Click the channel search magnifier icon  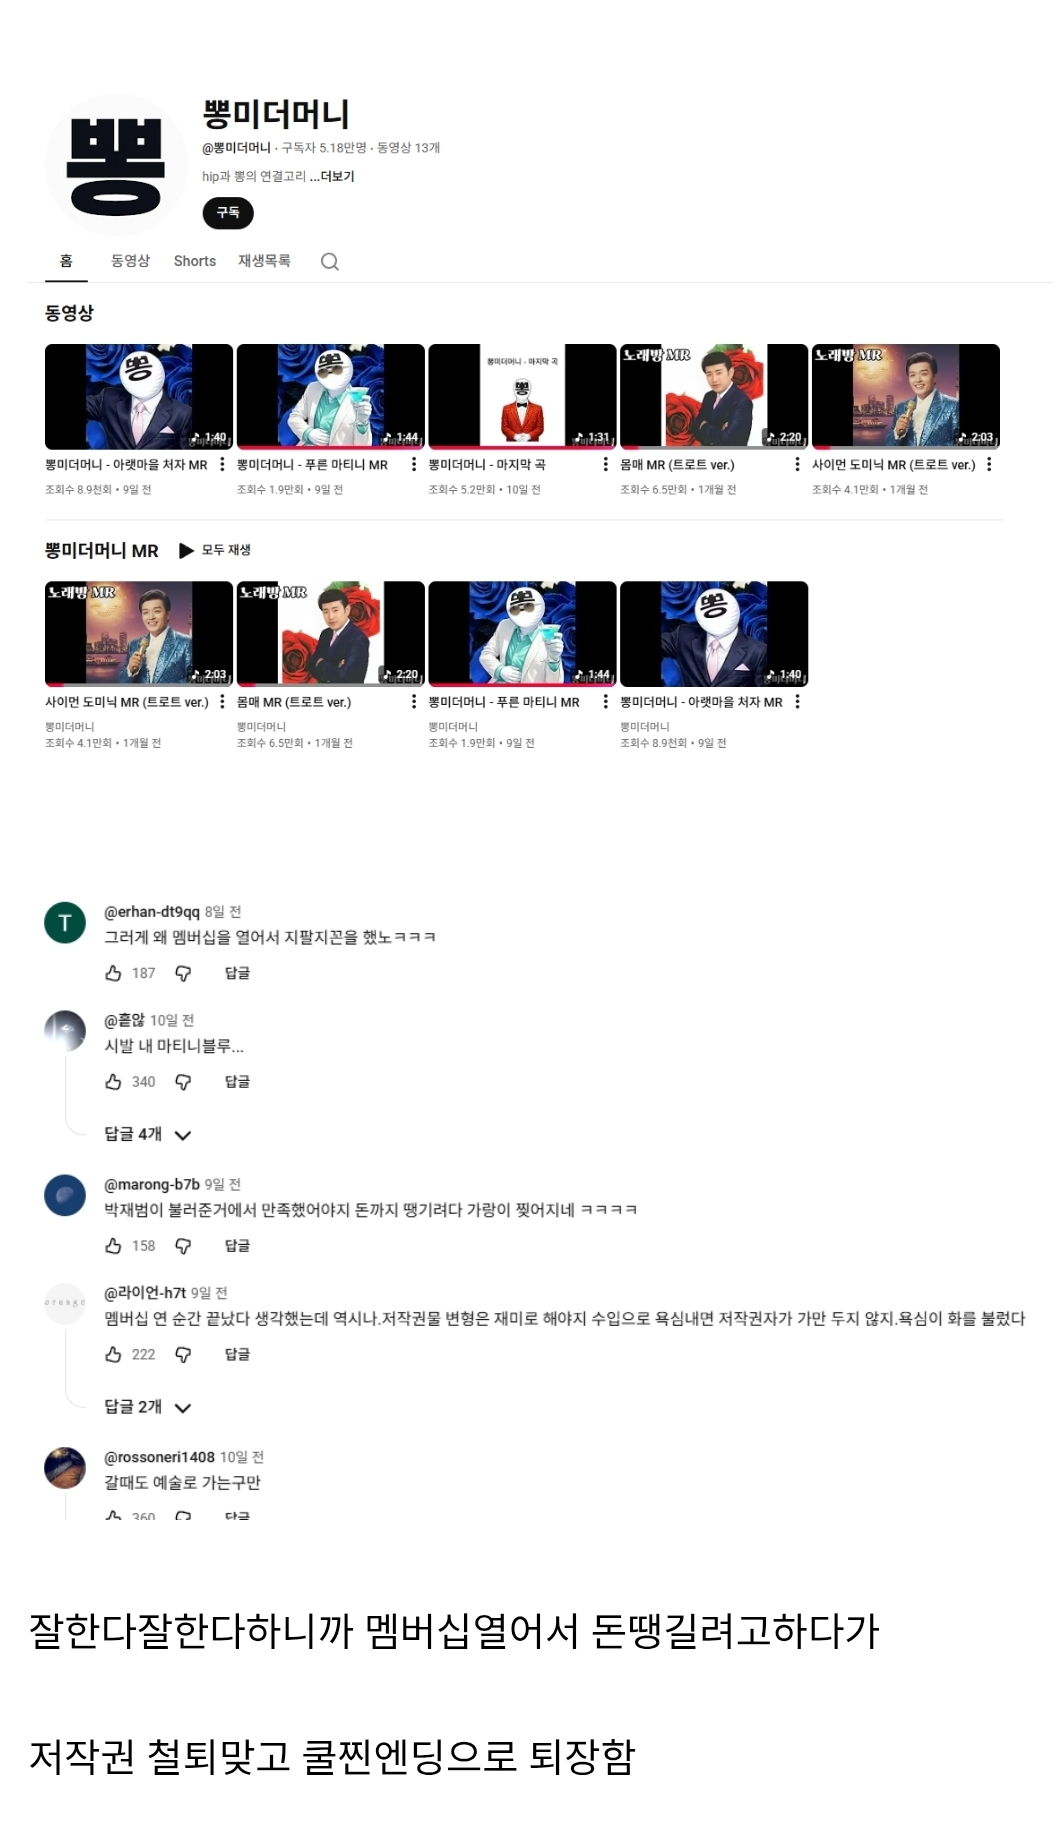pyautogui.click(x=330, y=262)
